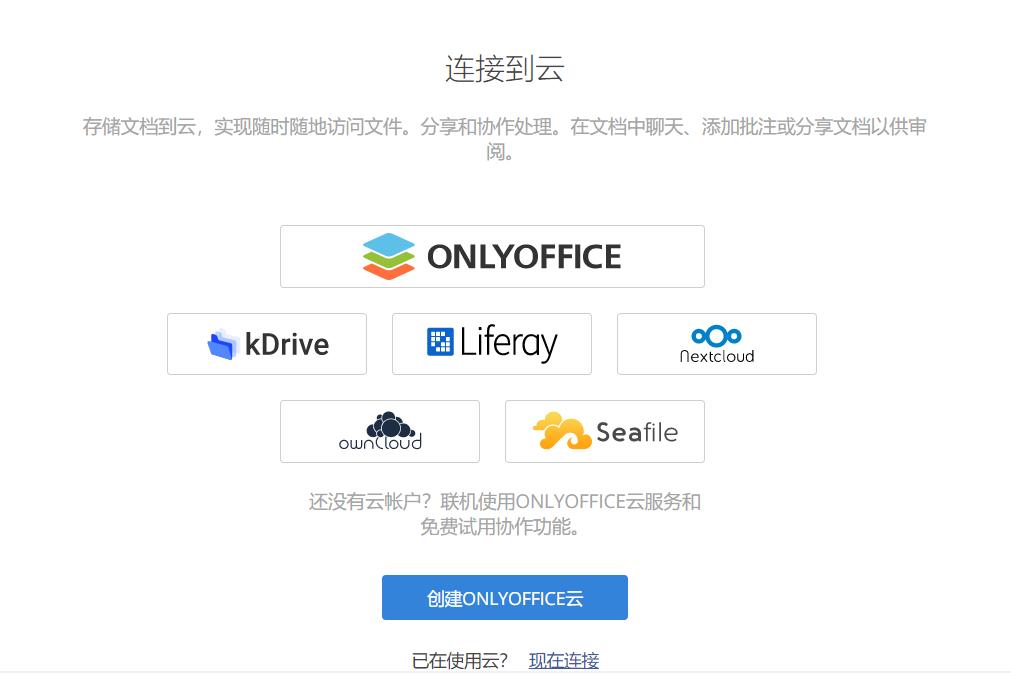This screenshot has height=673, width=1011.
Task: Select the ONLYOFFICE wordmark text
Action: [524, 257]
